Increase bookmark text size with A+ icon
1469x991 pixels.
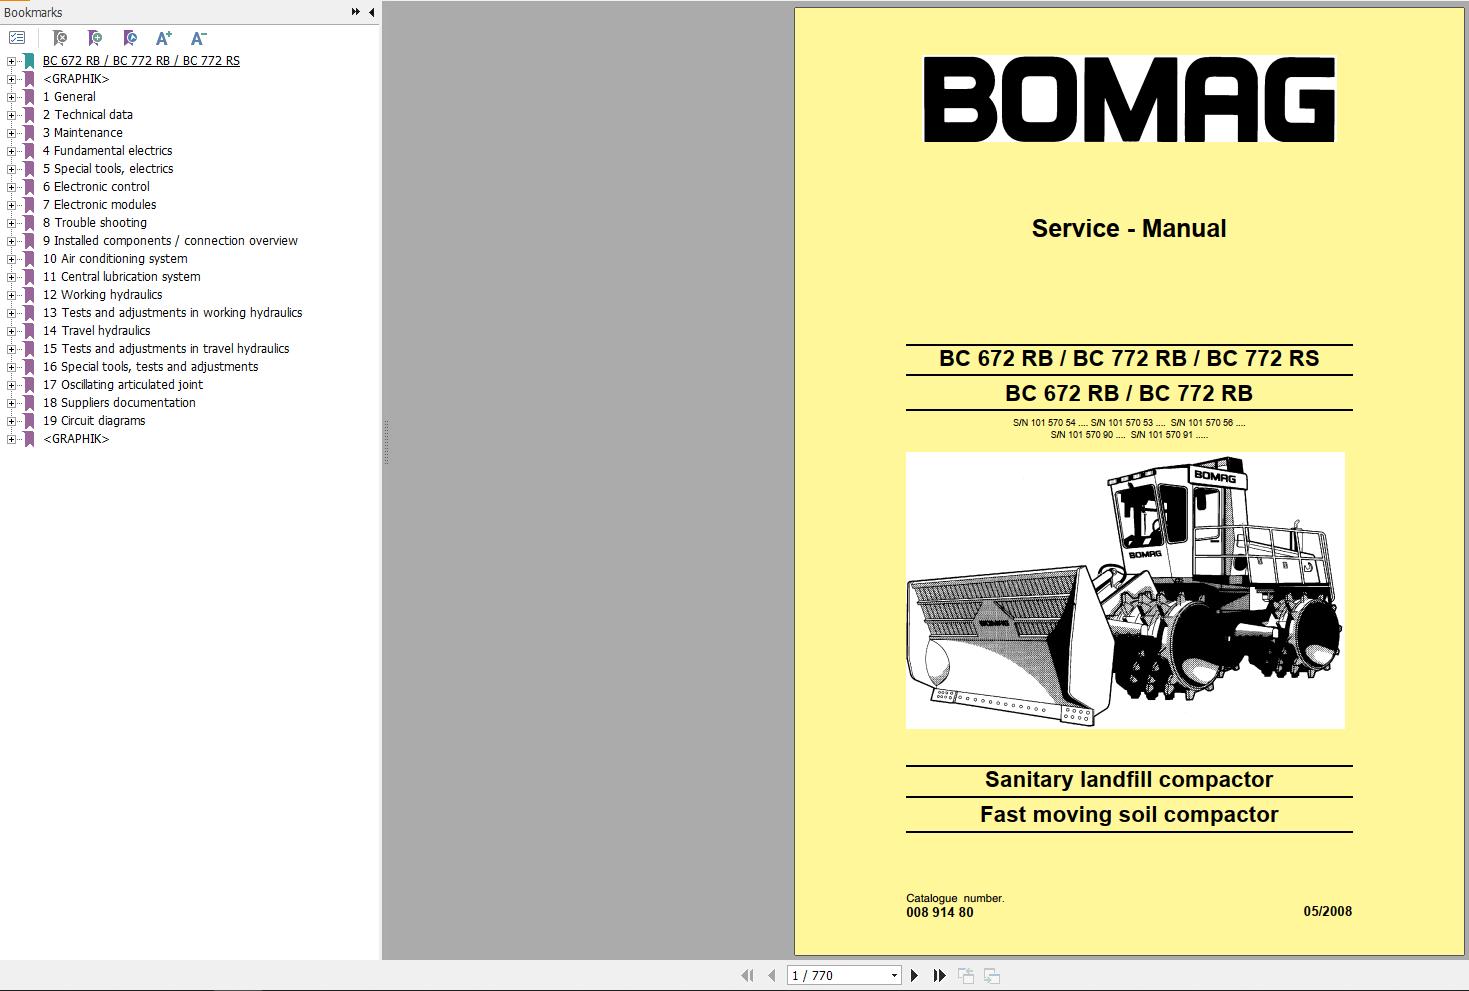(164, 38)
